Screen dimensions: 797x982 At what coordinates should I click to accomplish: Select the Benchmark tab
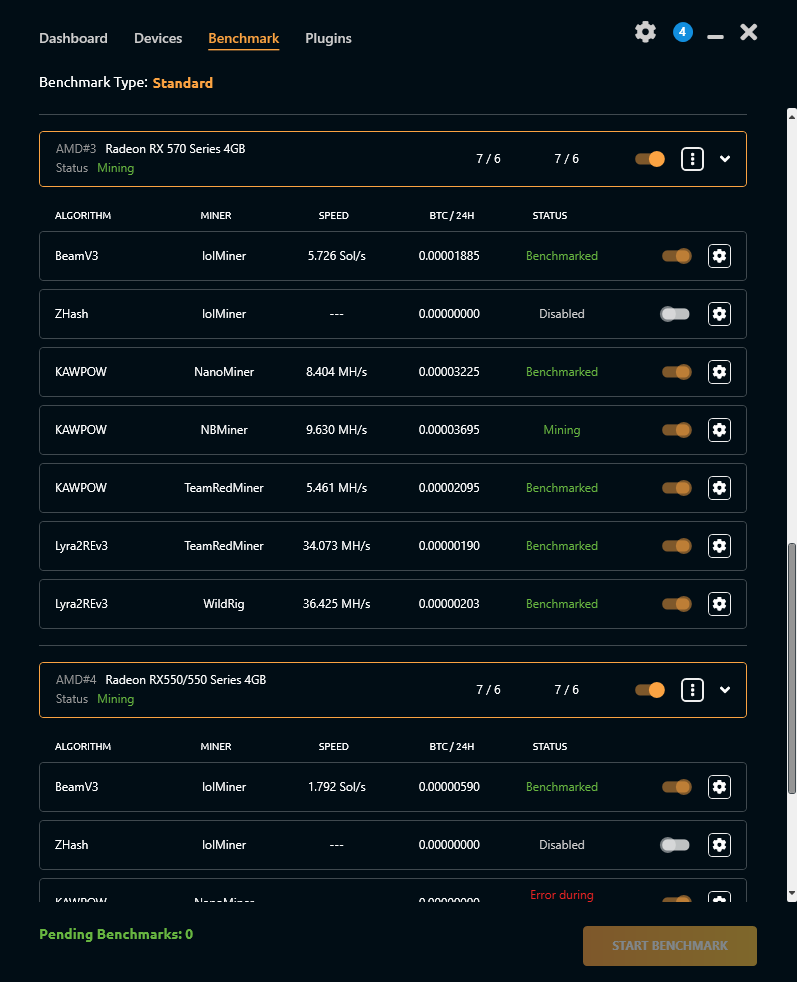point(244,38)
